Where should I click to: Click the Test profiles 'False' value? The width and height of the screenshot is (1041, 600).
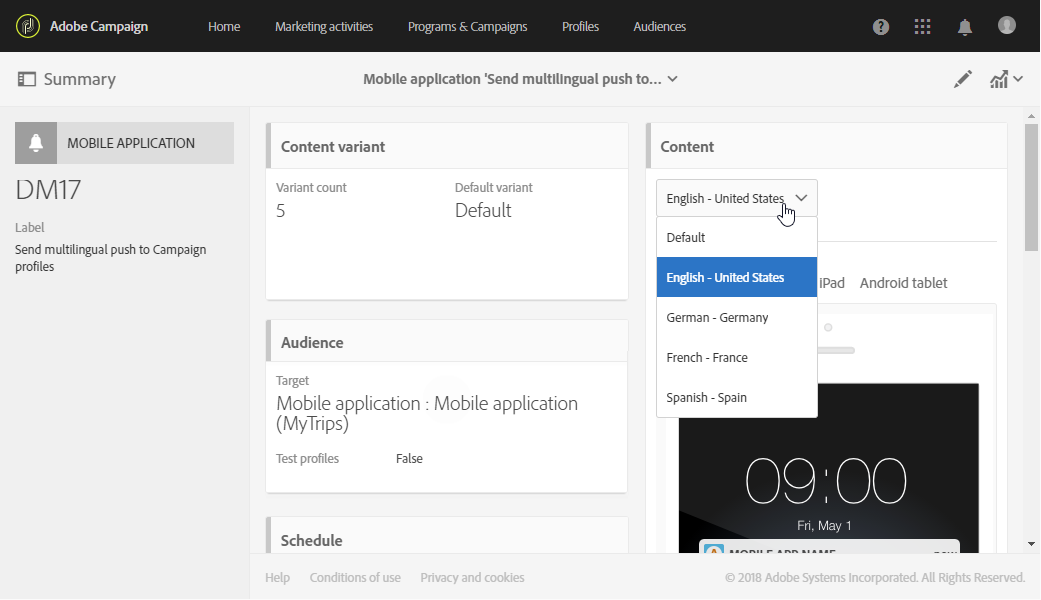tap(409, 459)
